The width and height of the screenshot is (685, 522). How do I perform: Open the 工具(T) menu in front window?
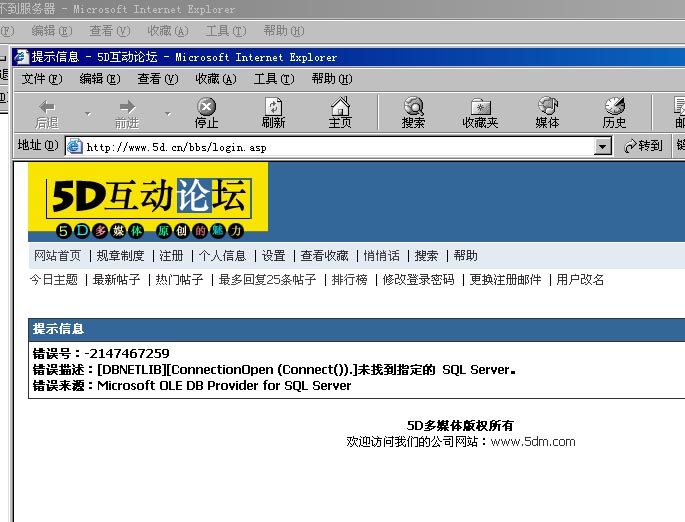tap(274, 79)
